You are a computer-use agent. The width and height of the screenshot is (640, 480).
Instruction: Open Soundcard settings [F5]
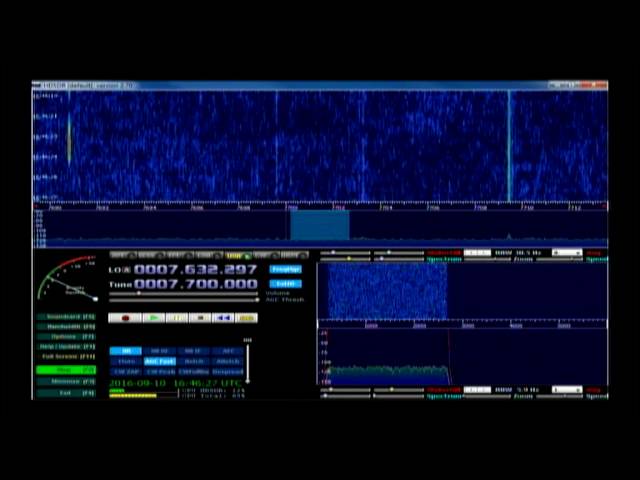click(66, 317)
